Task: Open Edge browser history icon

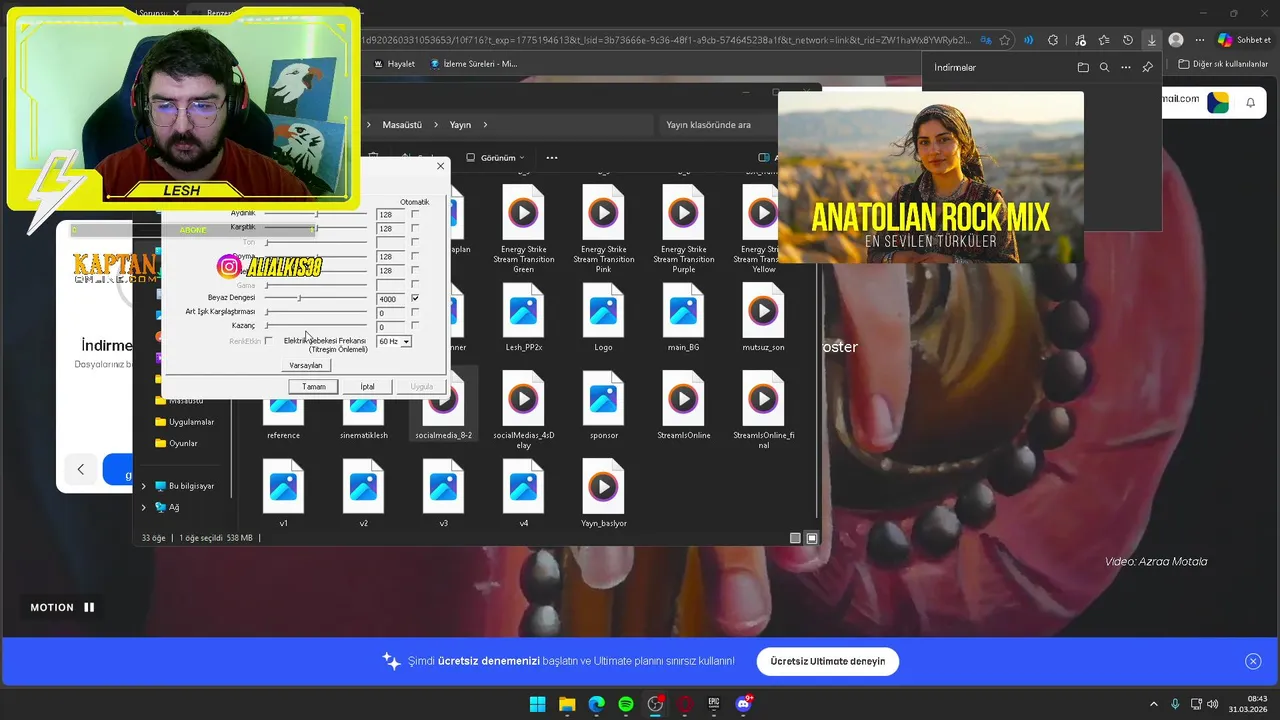Action: pyautogui.click(x=1128, y=40)
